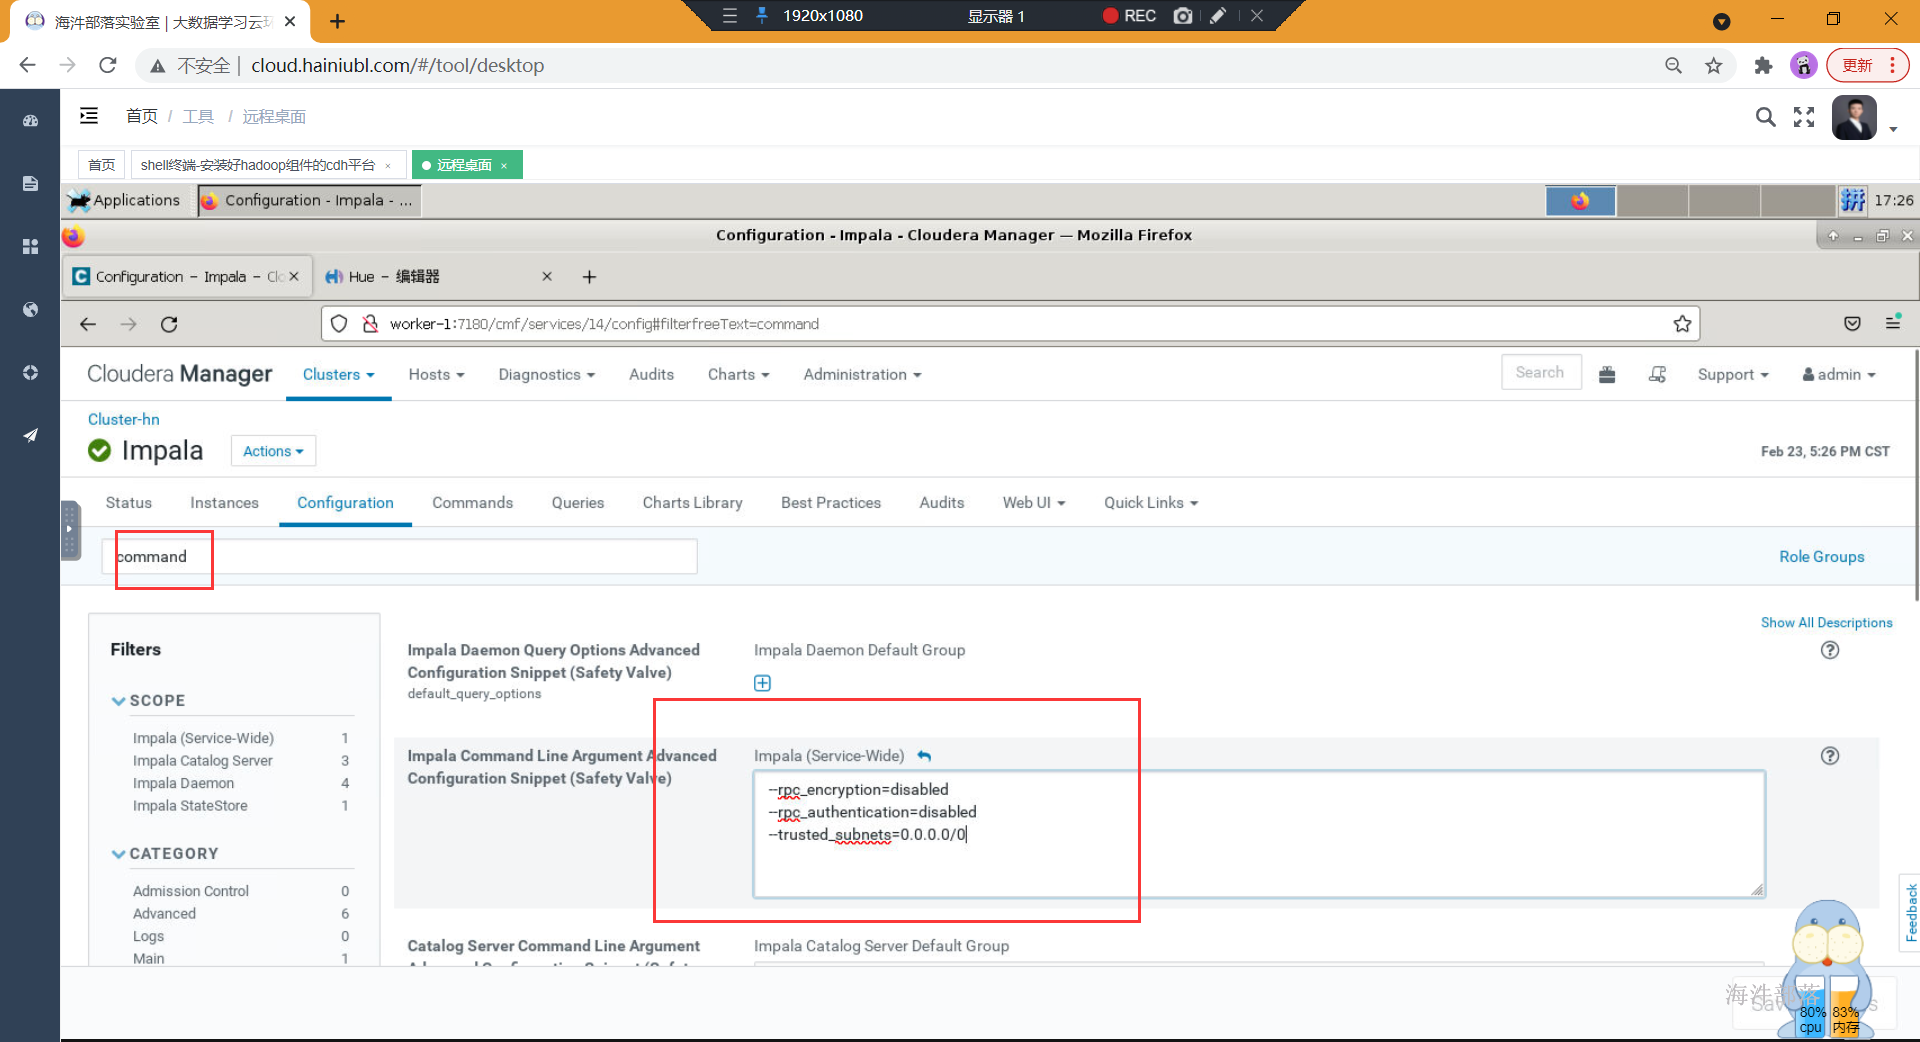Click the Cloudera Manager Search box

(x=1541, y=372)
